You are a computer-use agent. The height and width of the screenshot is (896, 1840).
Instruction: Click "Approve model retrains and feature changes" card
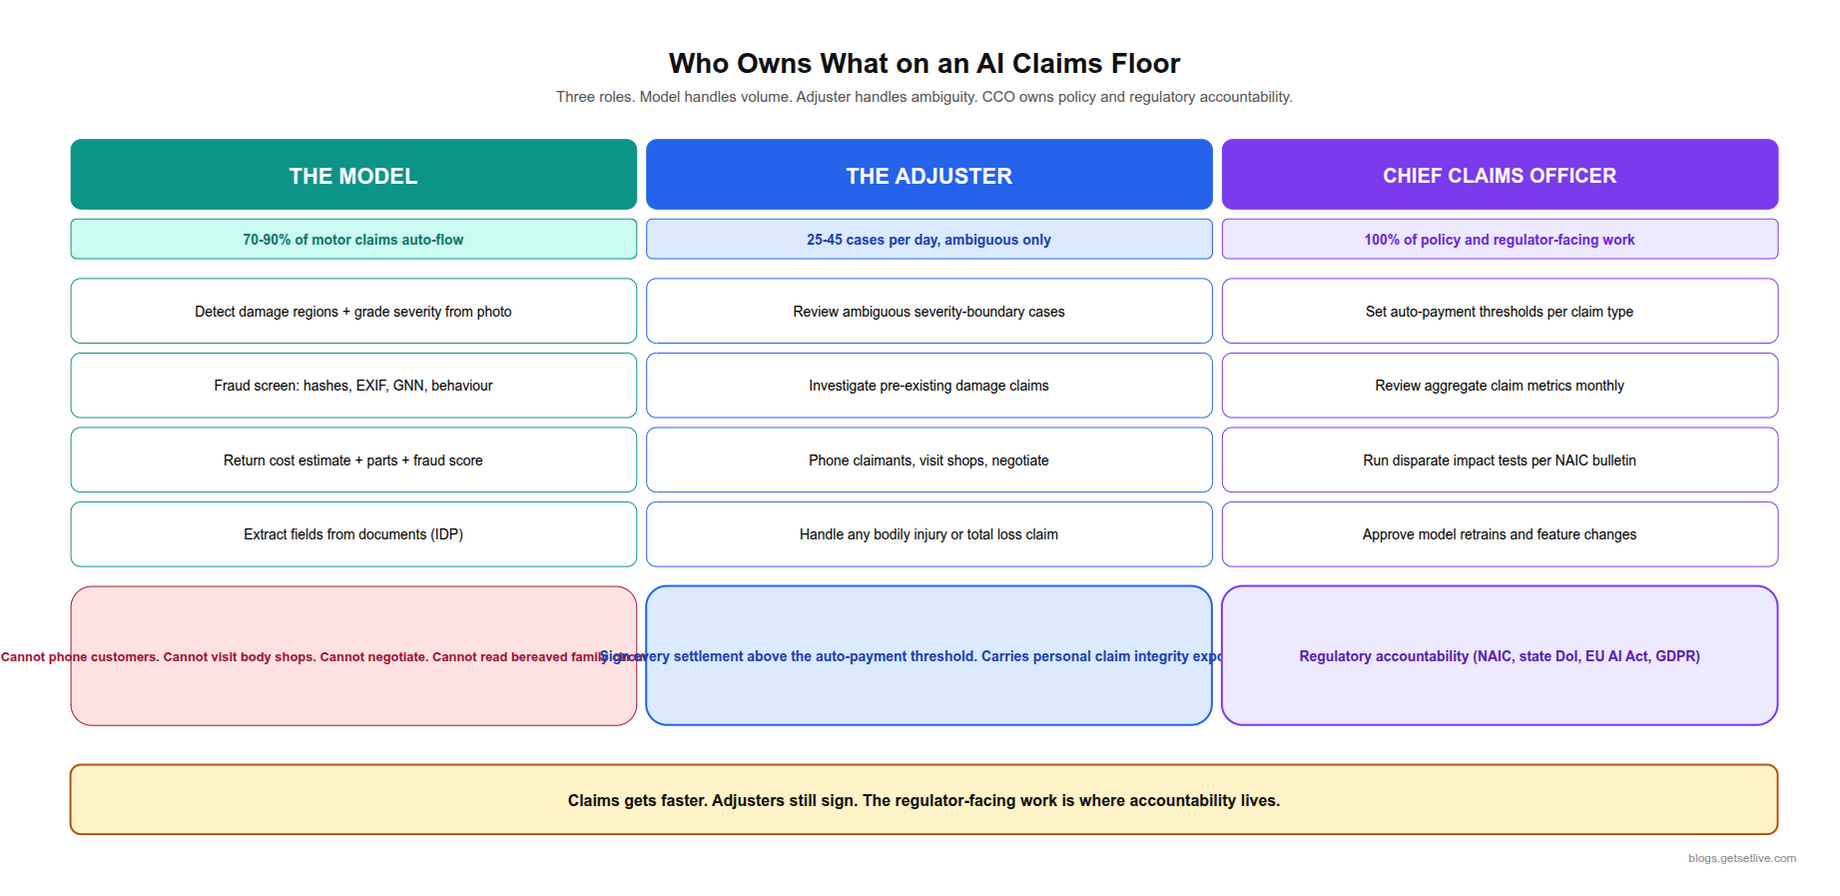point(1499,534)
